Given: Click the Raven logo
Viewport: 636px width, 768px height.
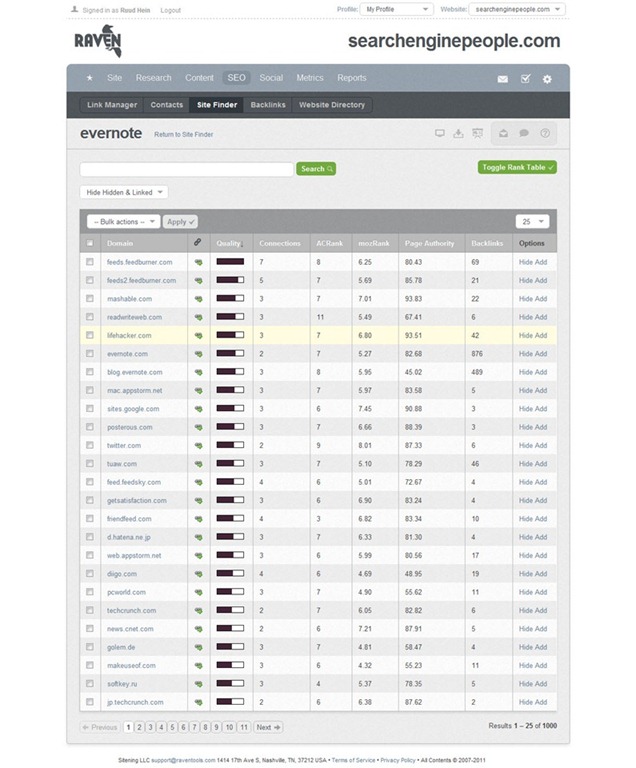Looking at the screenshot, I should pos(98,42).
